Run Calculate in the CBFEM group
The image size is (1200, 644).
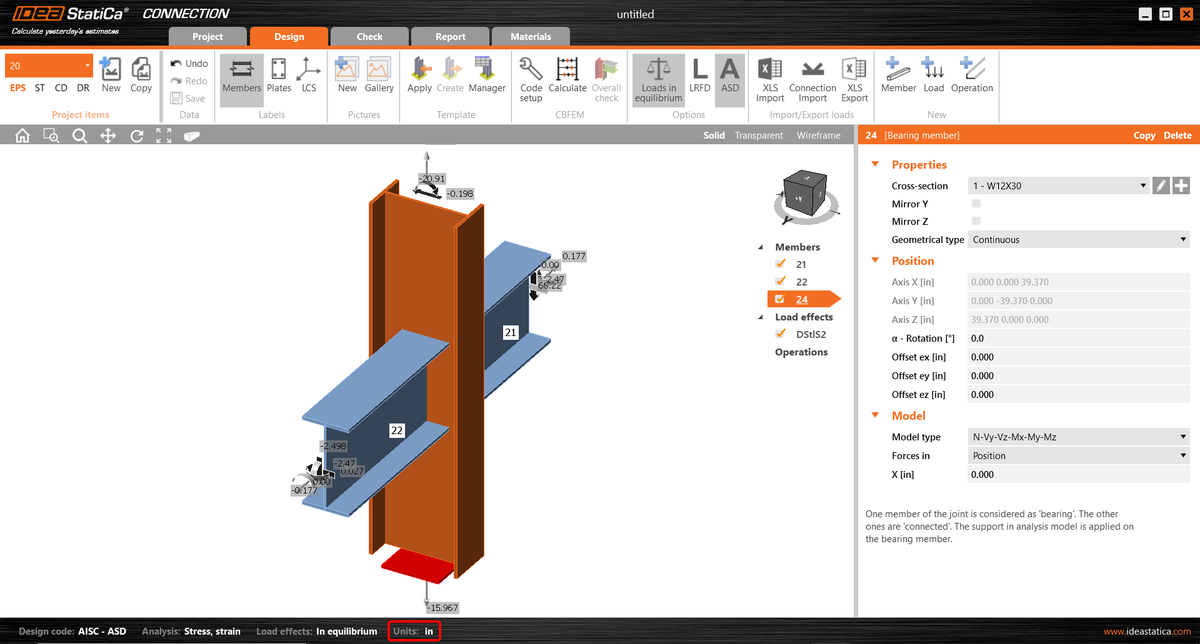[x=567, y=78]
